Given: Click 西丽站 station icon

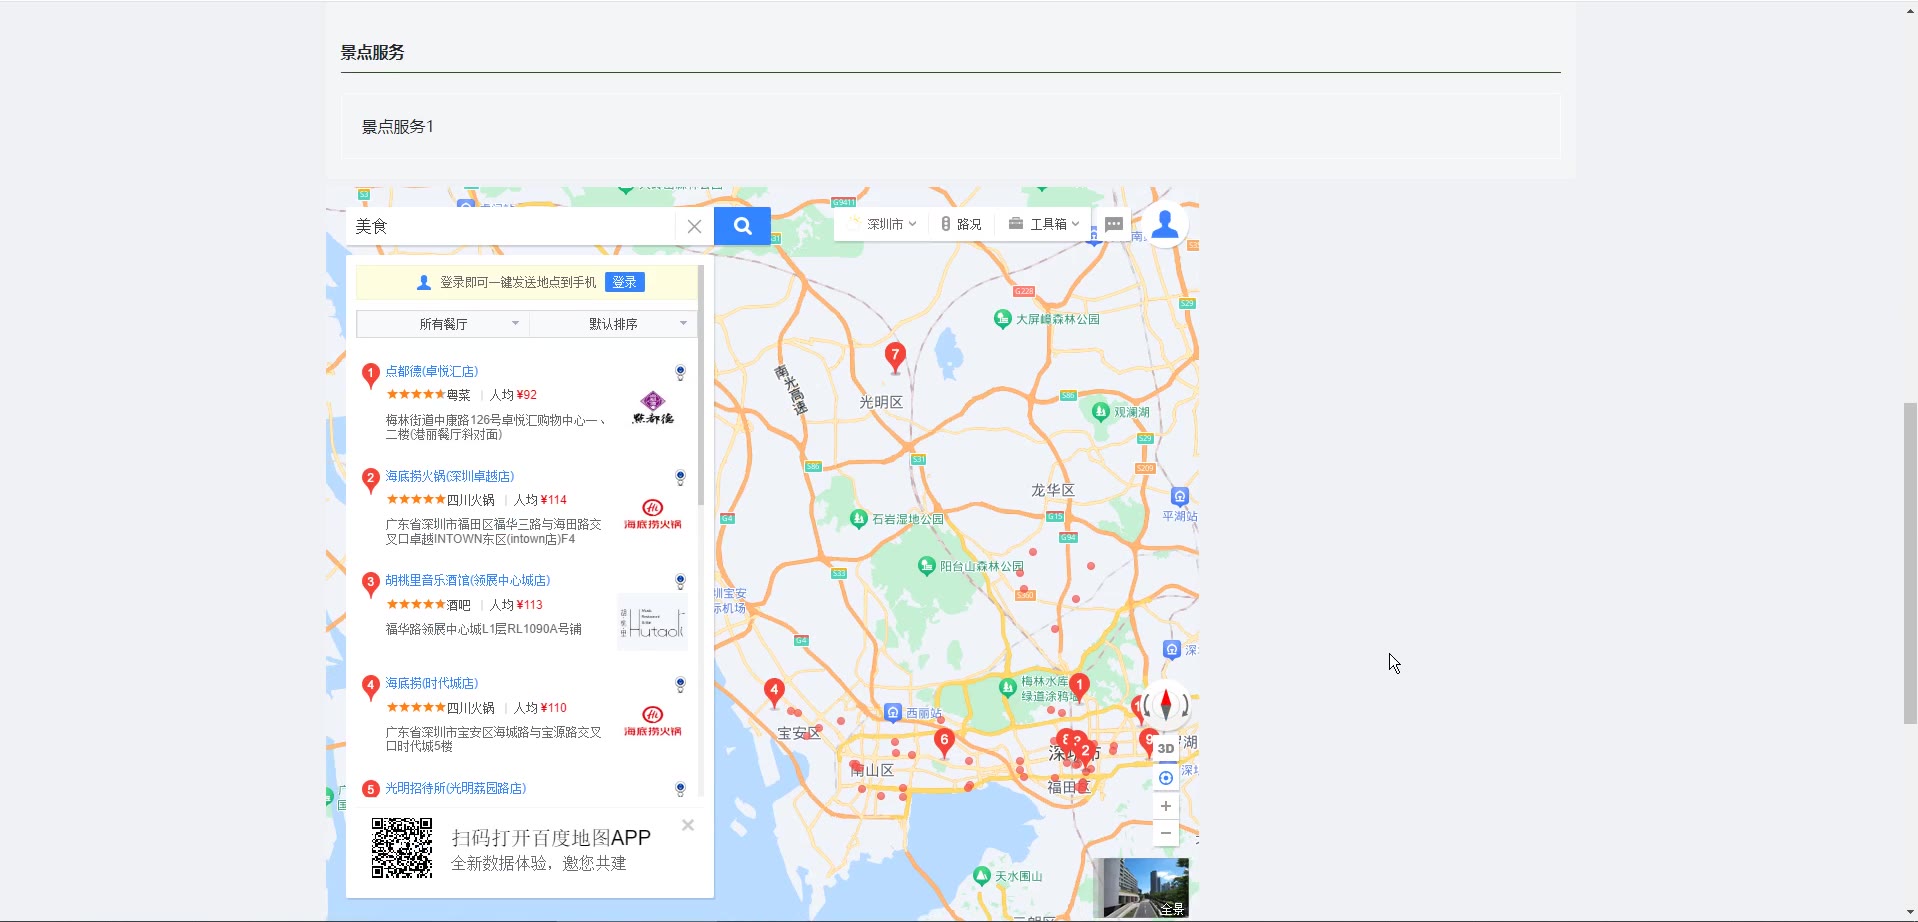Looking at the screenshot, I should (x=893, y=712).
